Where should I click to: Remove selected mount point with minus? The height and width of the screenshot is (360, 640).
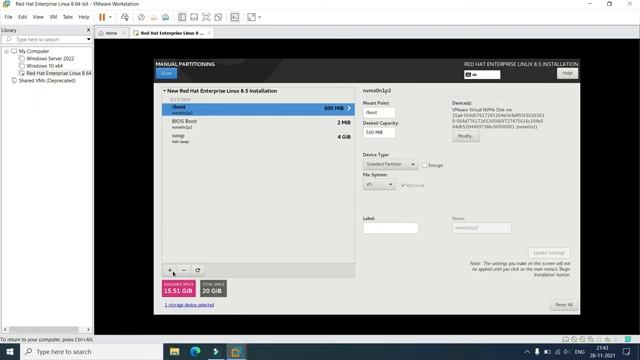(184, 270)
